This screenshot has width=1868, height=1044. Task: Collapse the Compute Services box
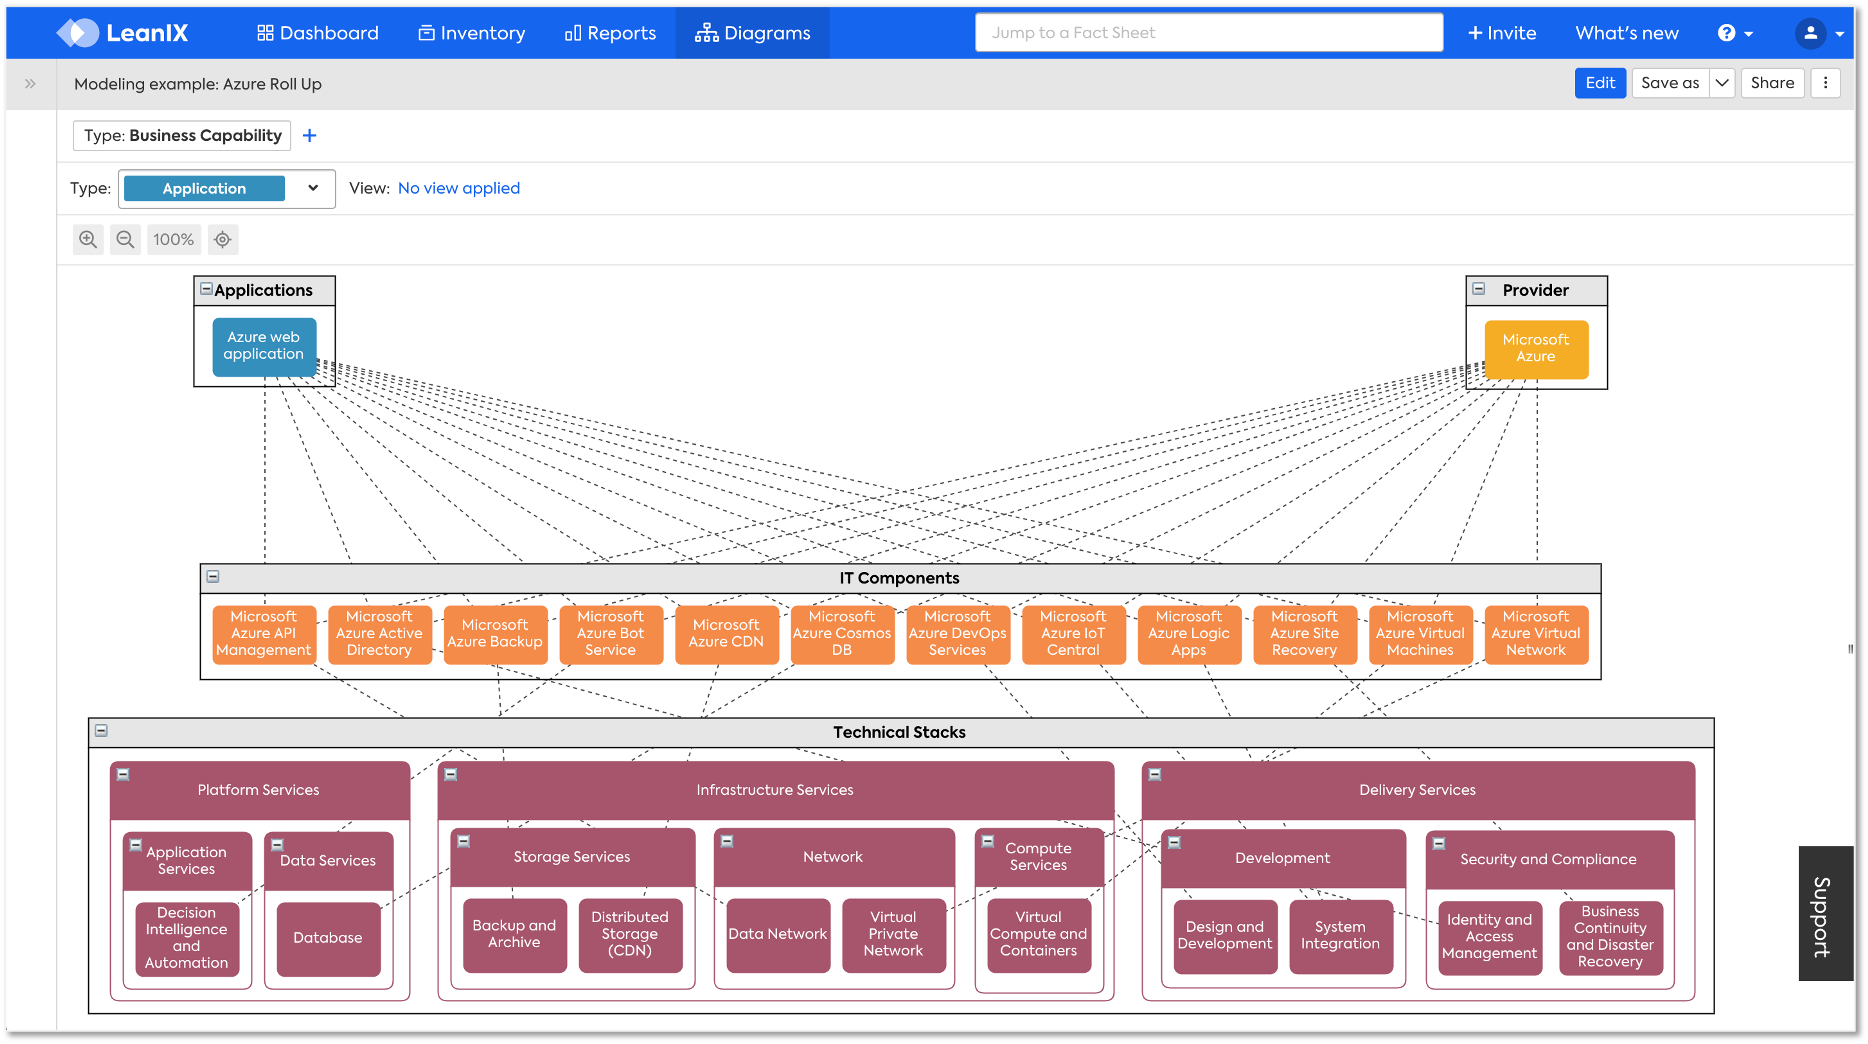pyautogui.click(x=987, y=841)
